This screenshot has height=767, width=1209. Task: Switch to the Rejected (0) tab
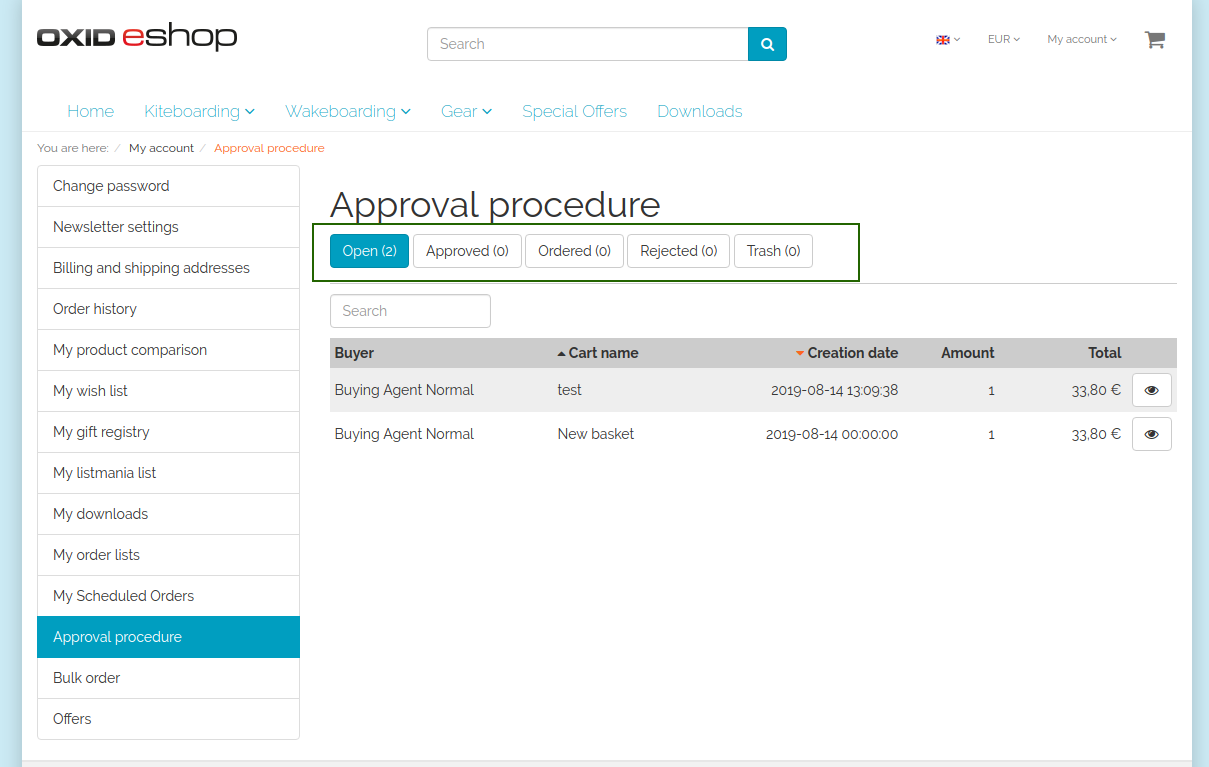tap(678, 251)
